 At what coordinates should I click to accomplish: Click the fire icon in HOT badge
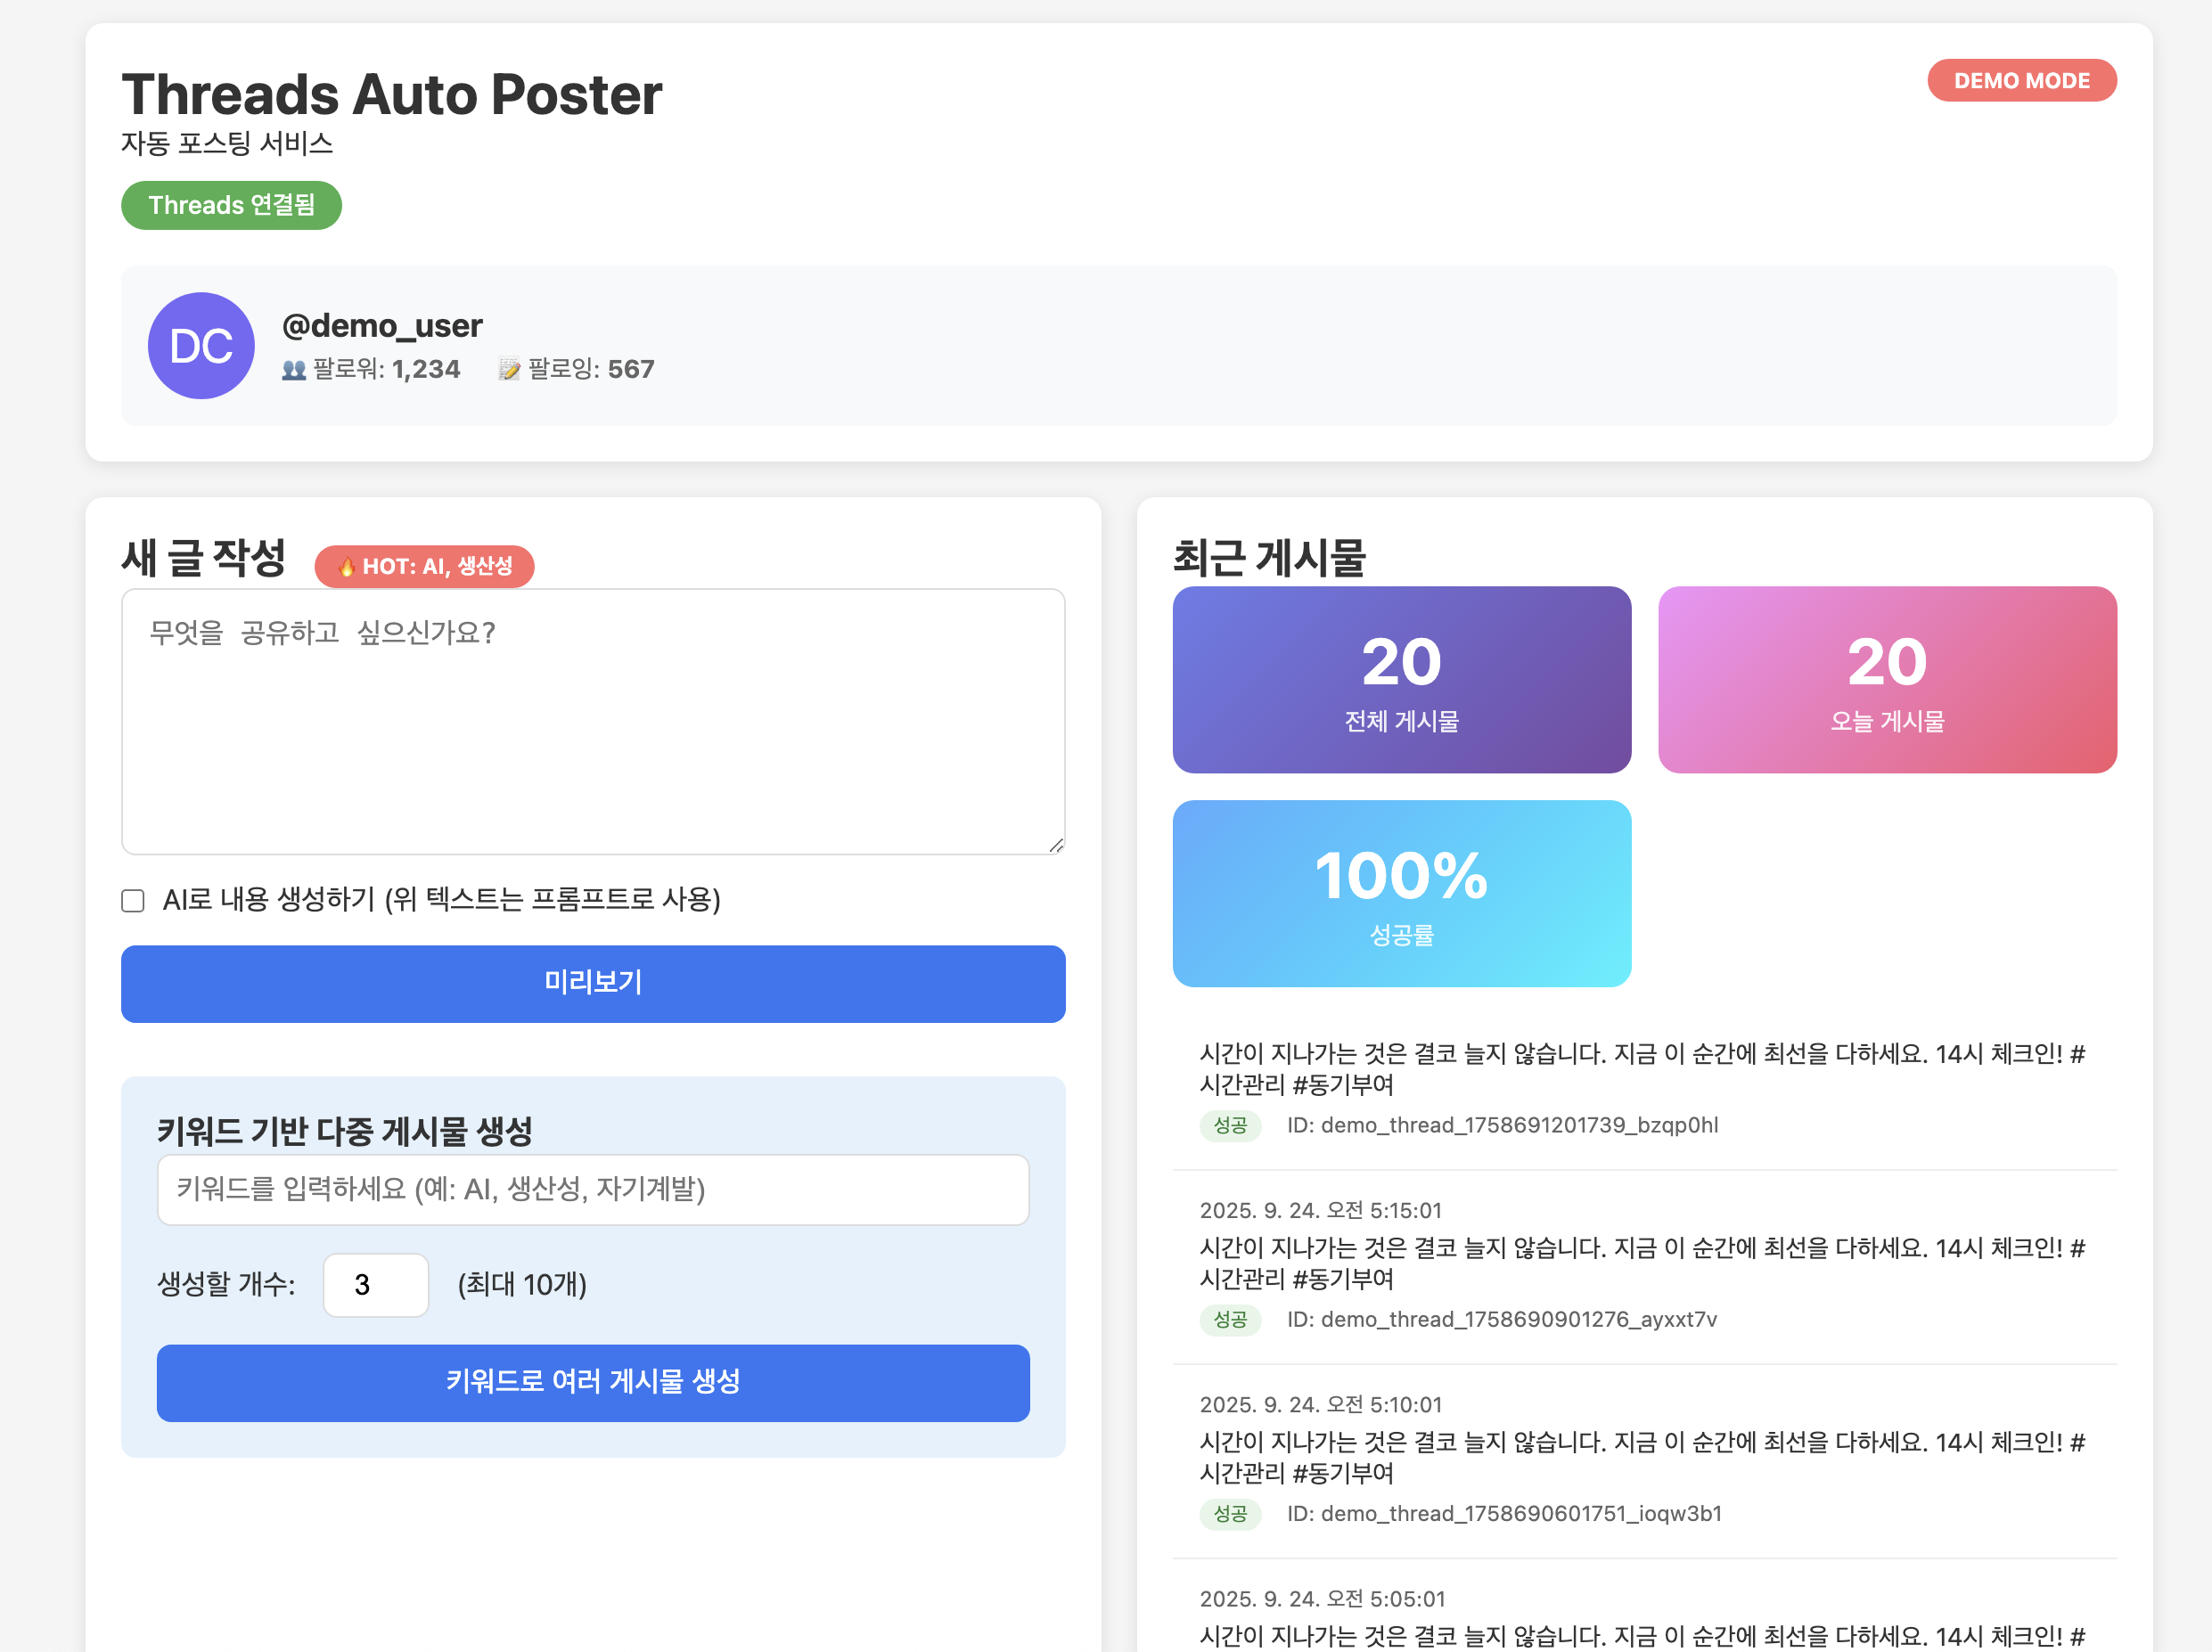click(x=346, y=567)
